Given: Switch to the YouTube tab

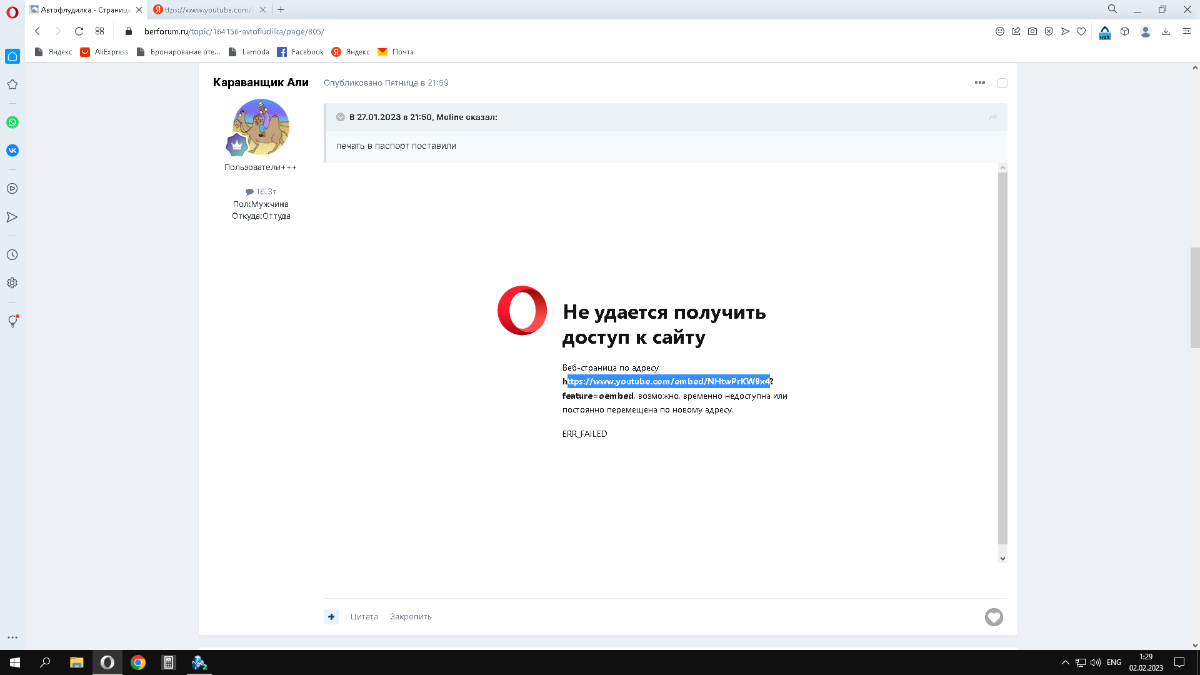Looking at the screenshot, I should coord(210,9).
